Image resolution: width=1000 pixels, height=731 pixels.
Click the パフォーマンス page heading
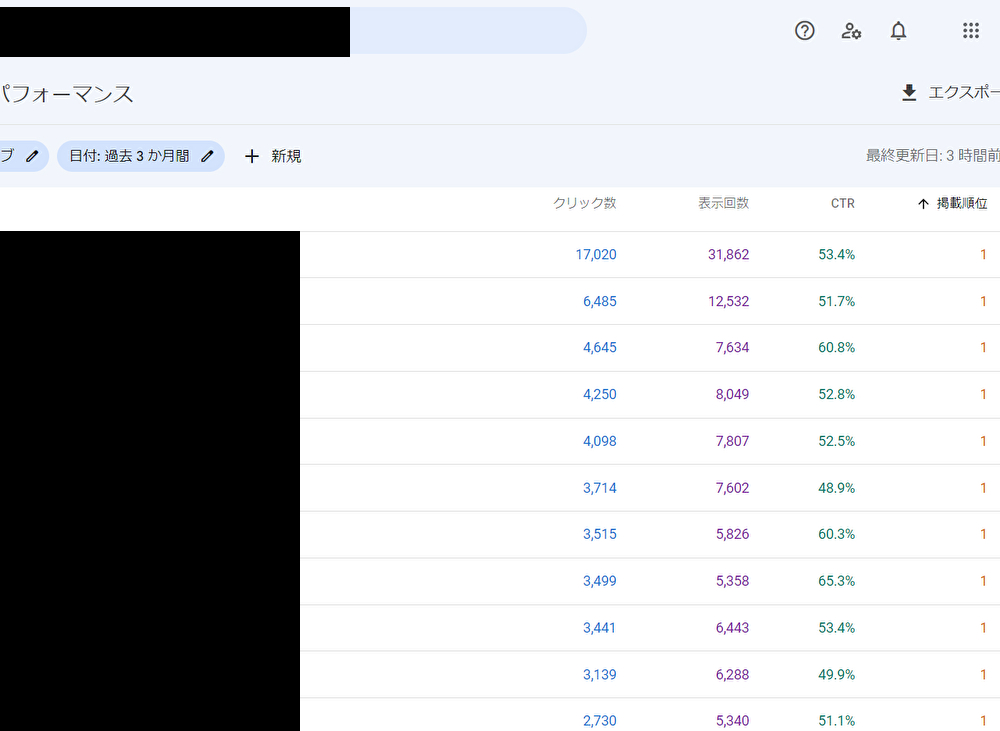(x=65, y=93)
